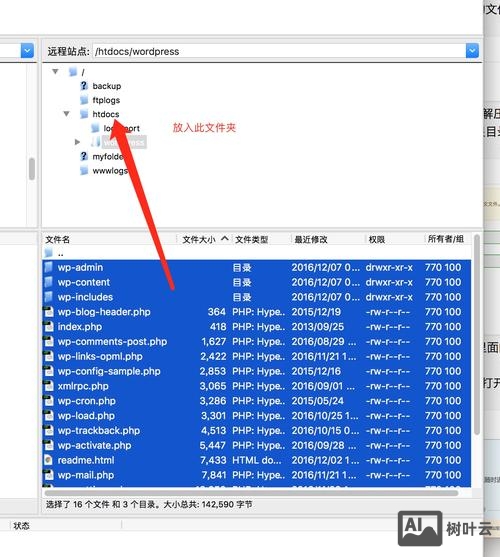Collapse the root / tree node

(x=55, y=72)
